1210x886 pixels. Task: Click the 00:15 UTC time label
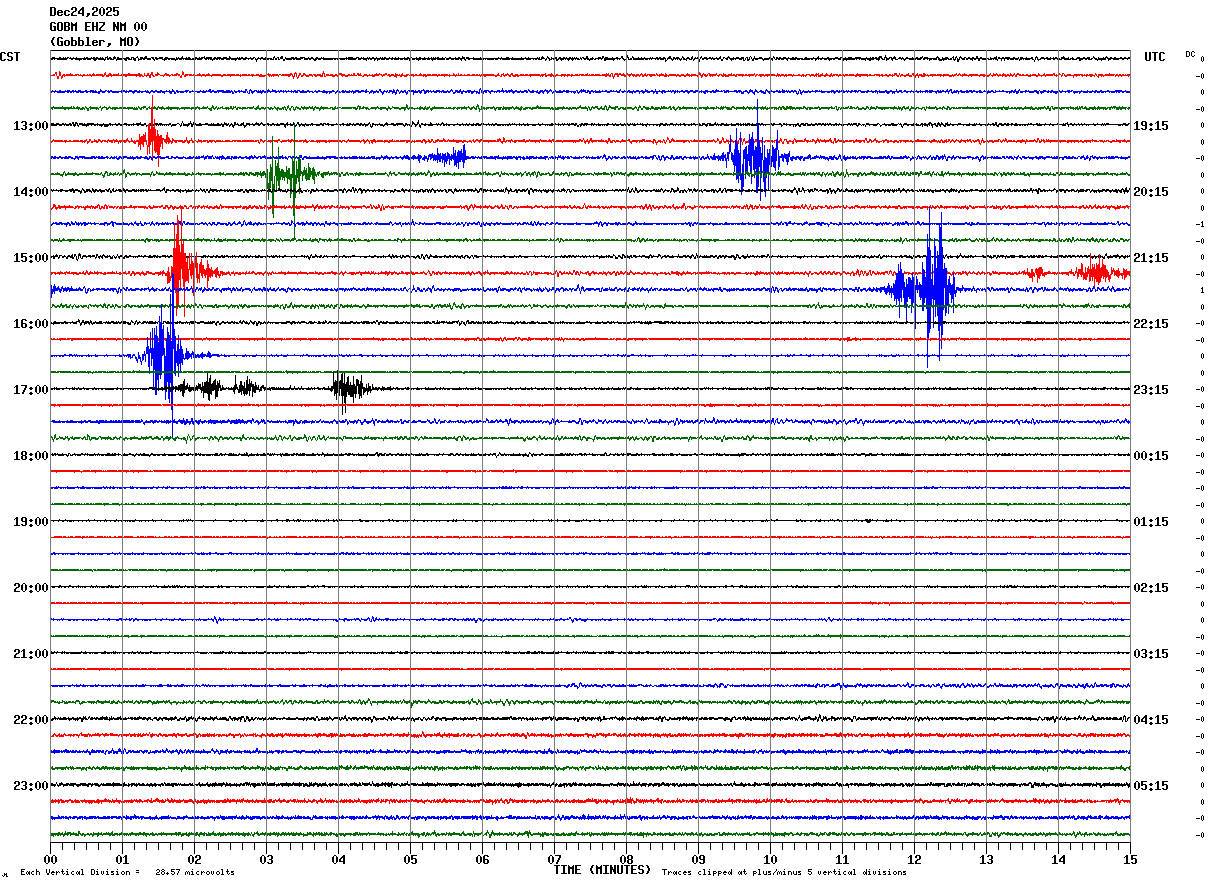[x=1151, y=456]
